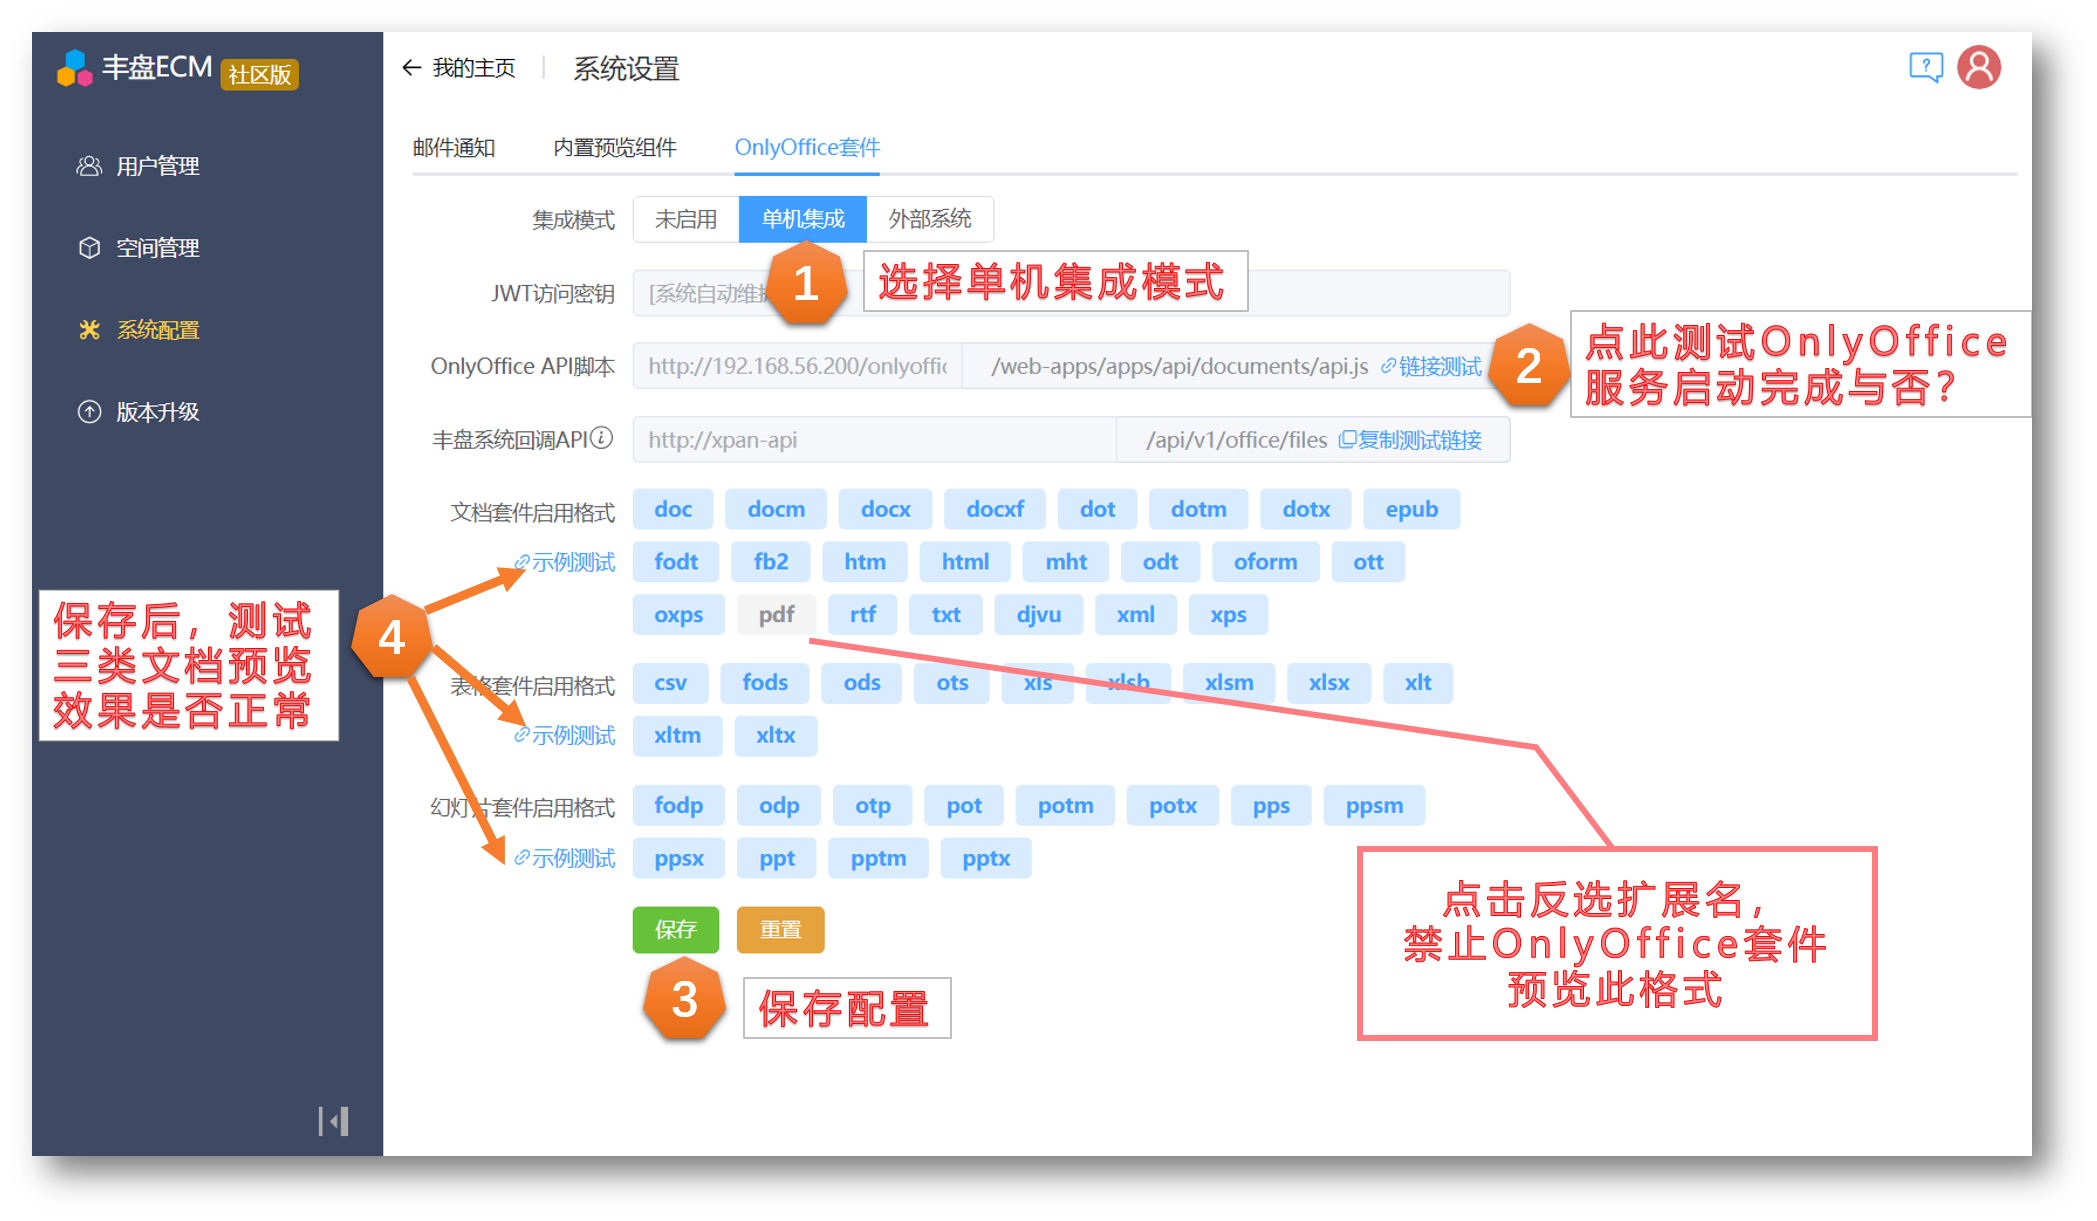The height and width of the screenshot is (1221, 2097).
Task: Toggle the ppt format tag
Action: 777,859
